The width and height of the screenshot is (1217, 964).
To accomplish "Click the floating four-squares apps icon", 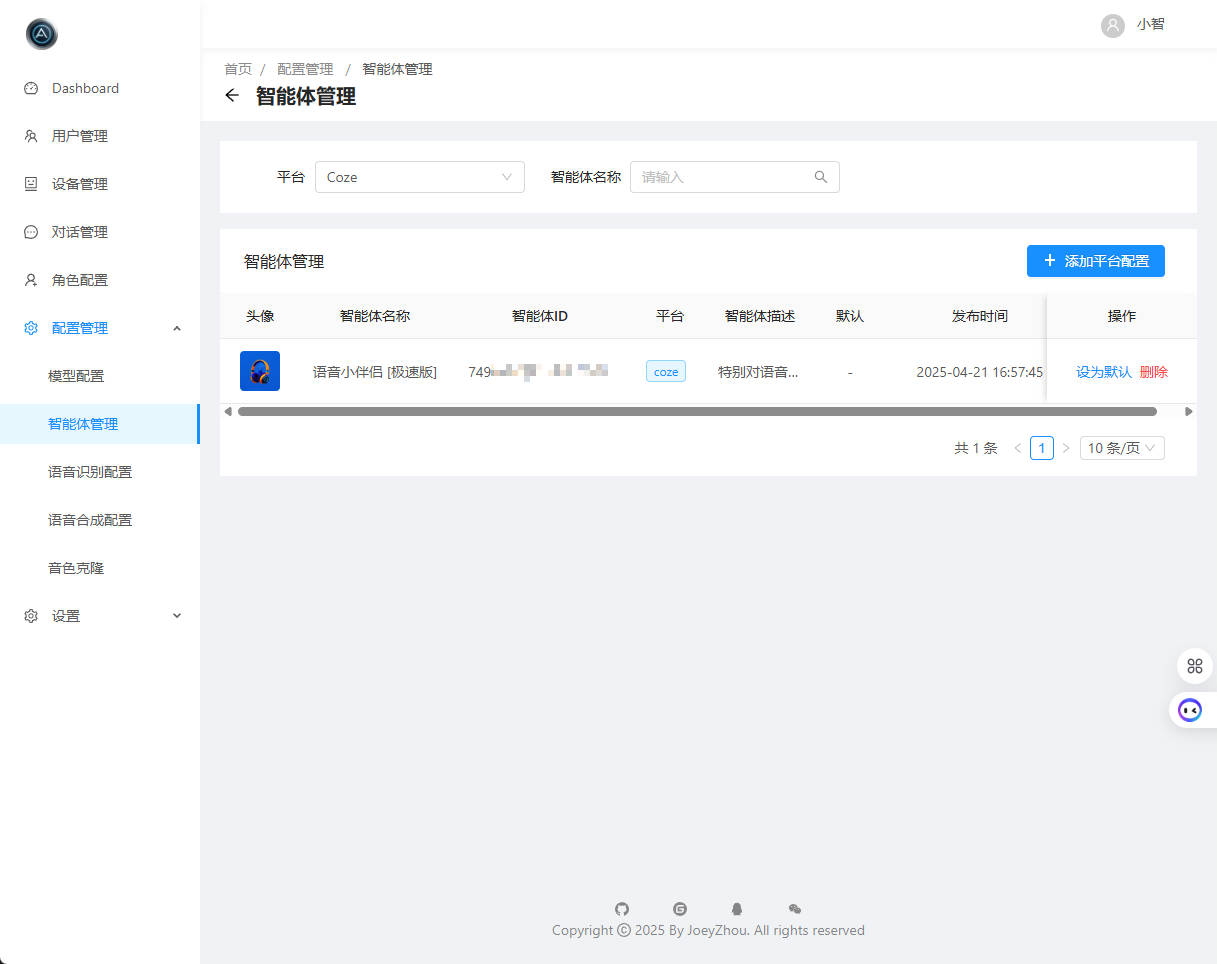I will coord(1194,666).
